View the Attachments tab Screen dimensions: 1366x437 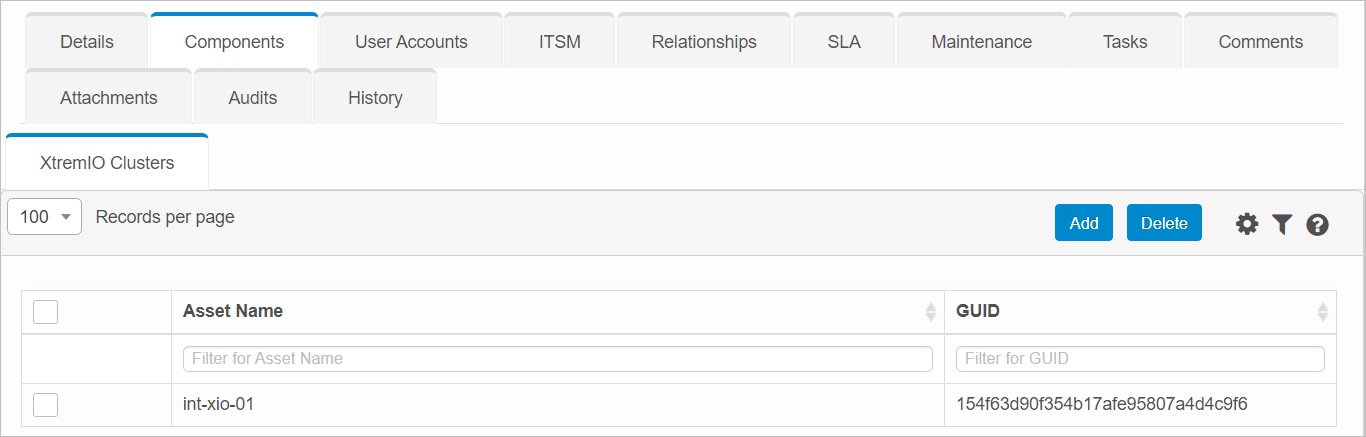pyautogui.click(x=109, y=98)
